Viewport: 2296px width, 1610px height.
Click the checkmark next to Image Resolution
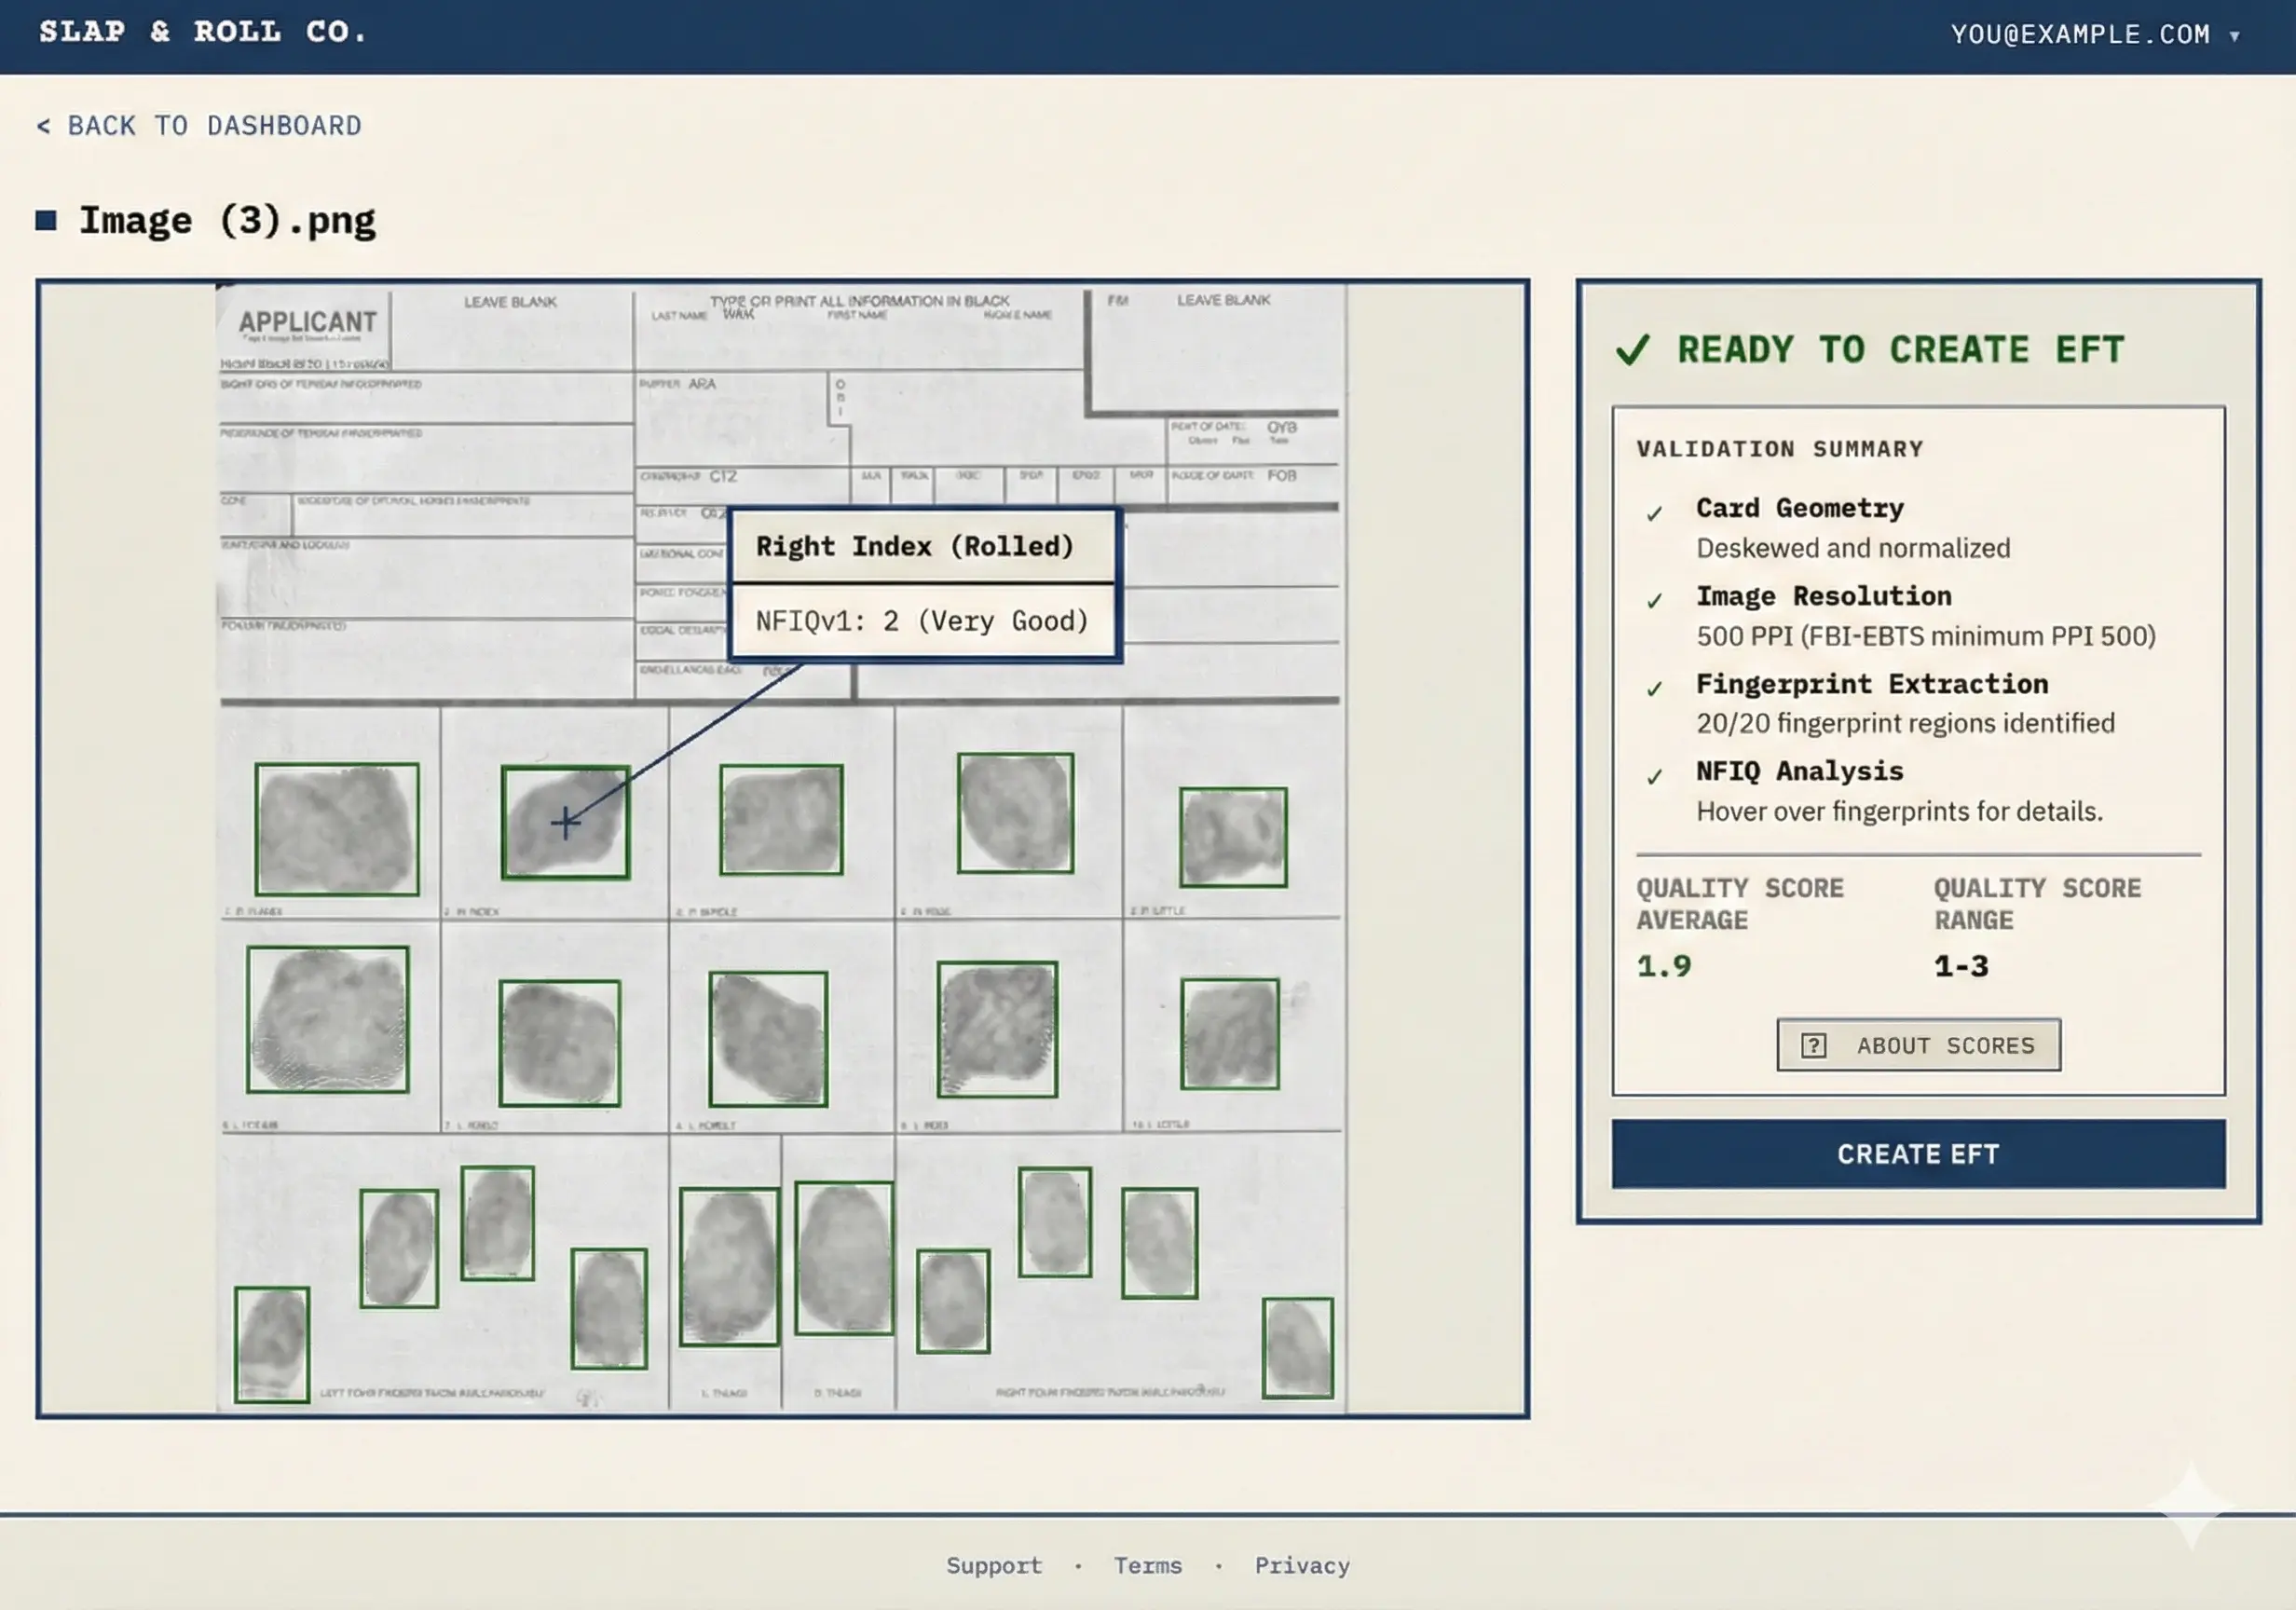coord(1654,600)
